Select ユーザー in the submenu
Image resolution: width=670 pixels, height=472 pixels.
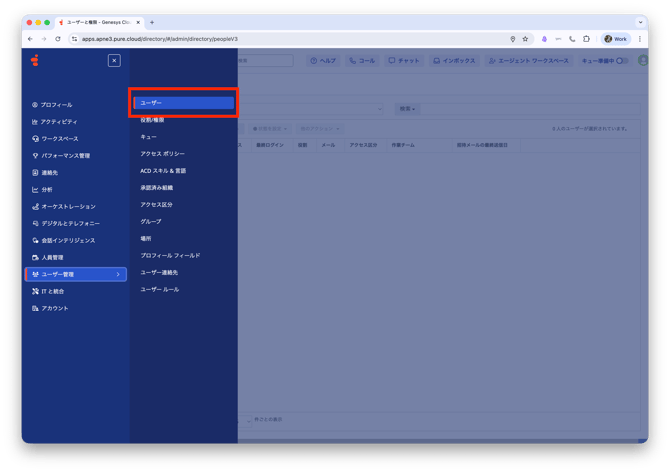(184, 103)
